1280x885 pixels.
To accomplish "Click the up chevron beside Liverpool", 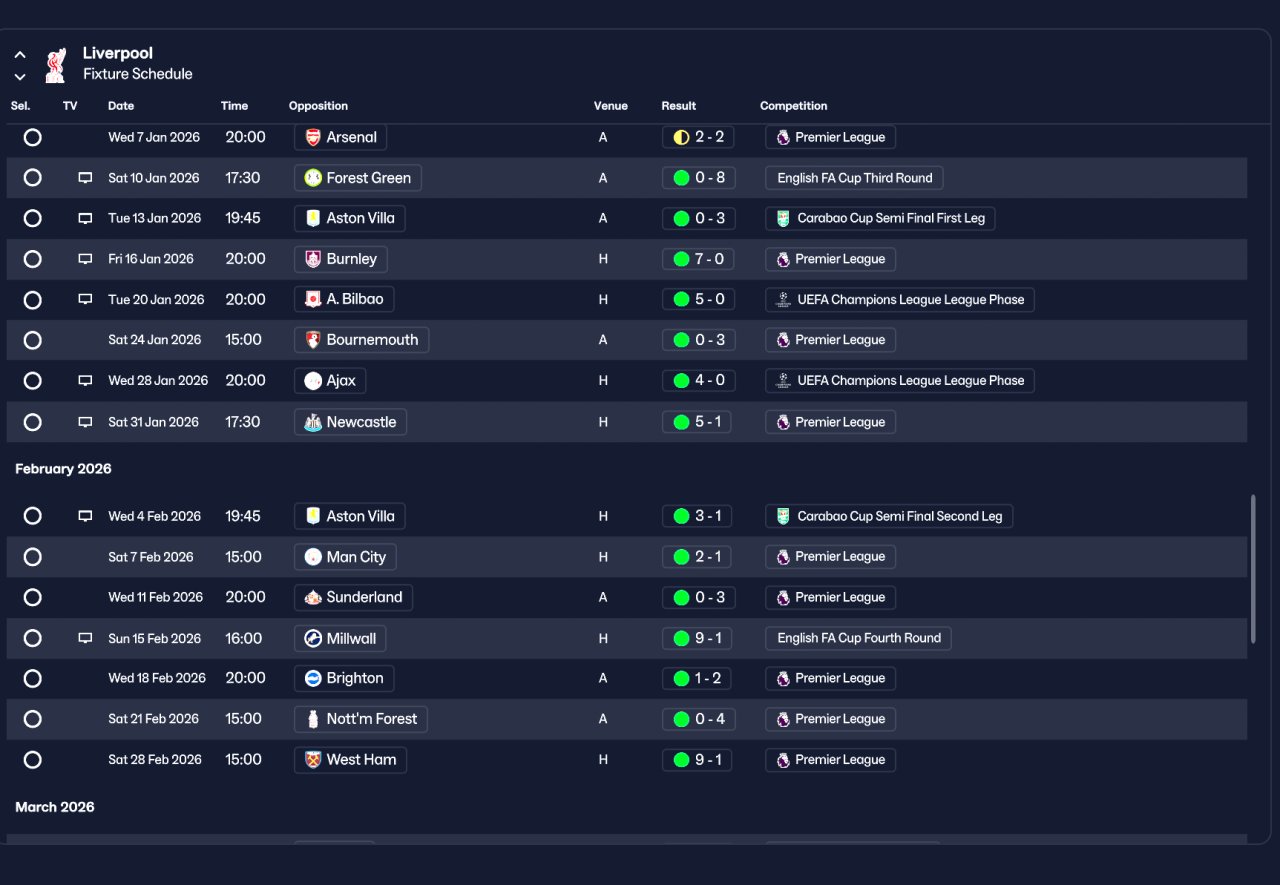I will (x=20, y=55).
